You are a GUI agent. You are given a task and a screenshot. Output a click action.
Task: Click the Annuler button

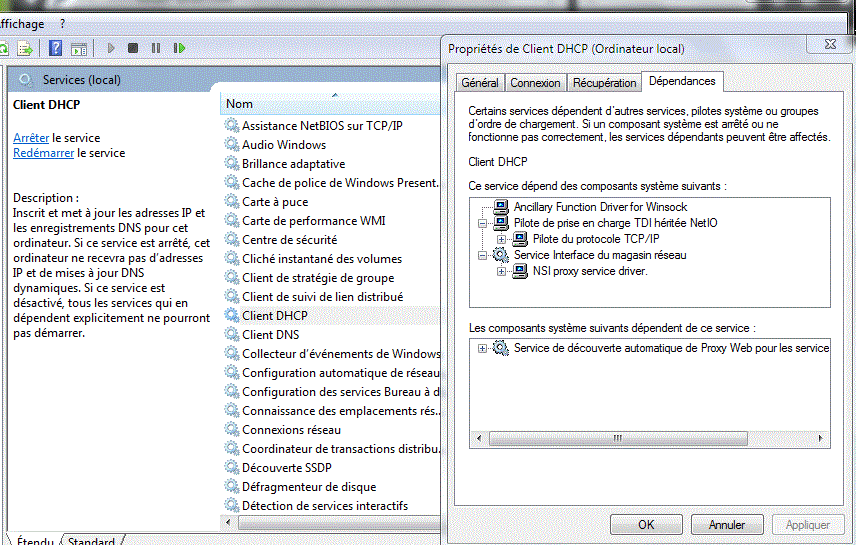[x=727, y=525]
